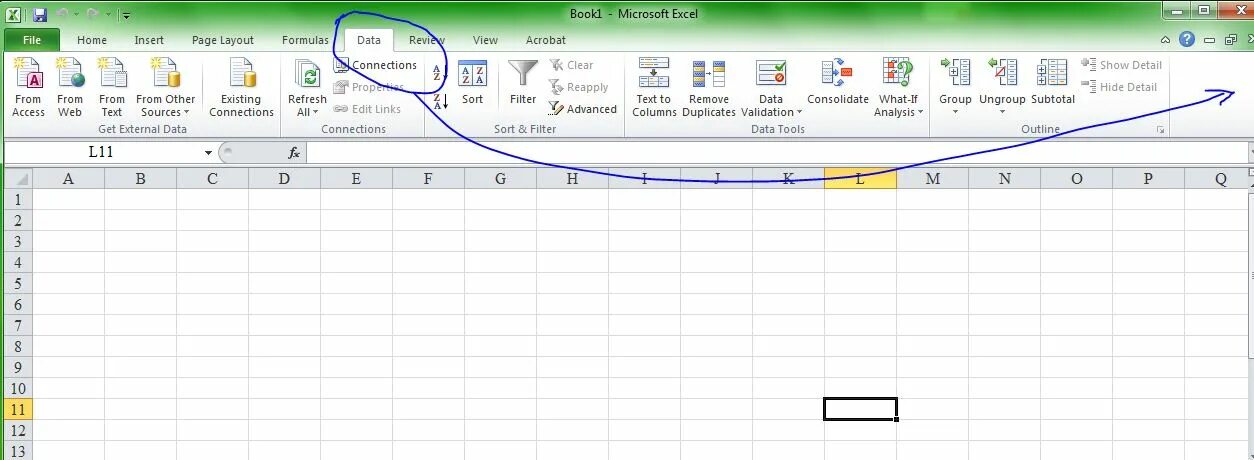Viewport: 1254px width, 460px height.
Task: Select column P header
Action: coord(1148,178)
